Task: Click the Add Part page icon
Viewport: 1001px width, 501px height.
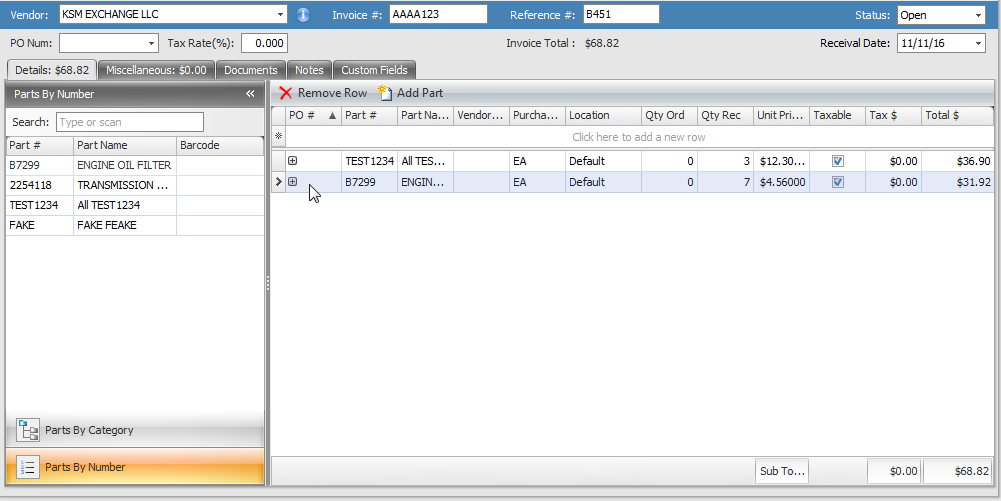Action: [x=385, y=93]
